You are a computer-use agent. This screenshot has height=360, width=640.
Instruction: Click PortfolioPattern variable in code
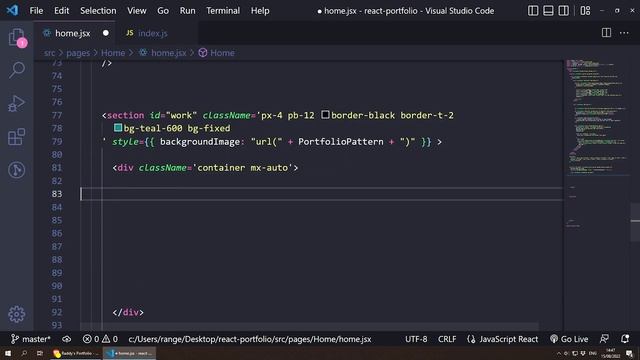(340, 142)
